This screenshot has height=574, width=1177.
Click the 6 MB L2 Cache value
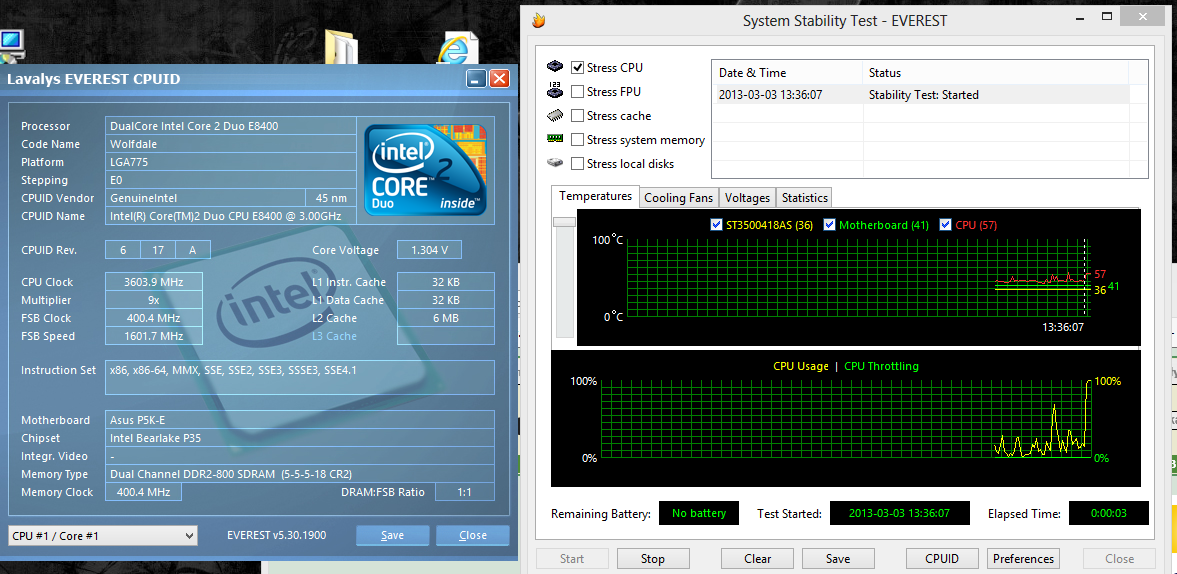[446, 318]
